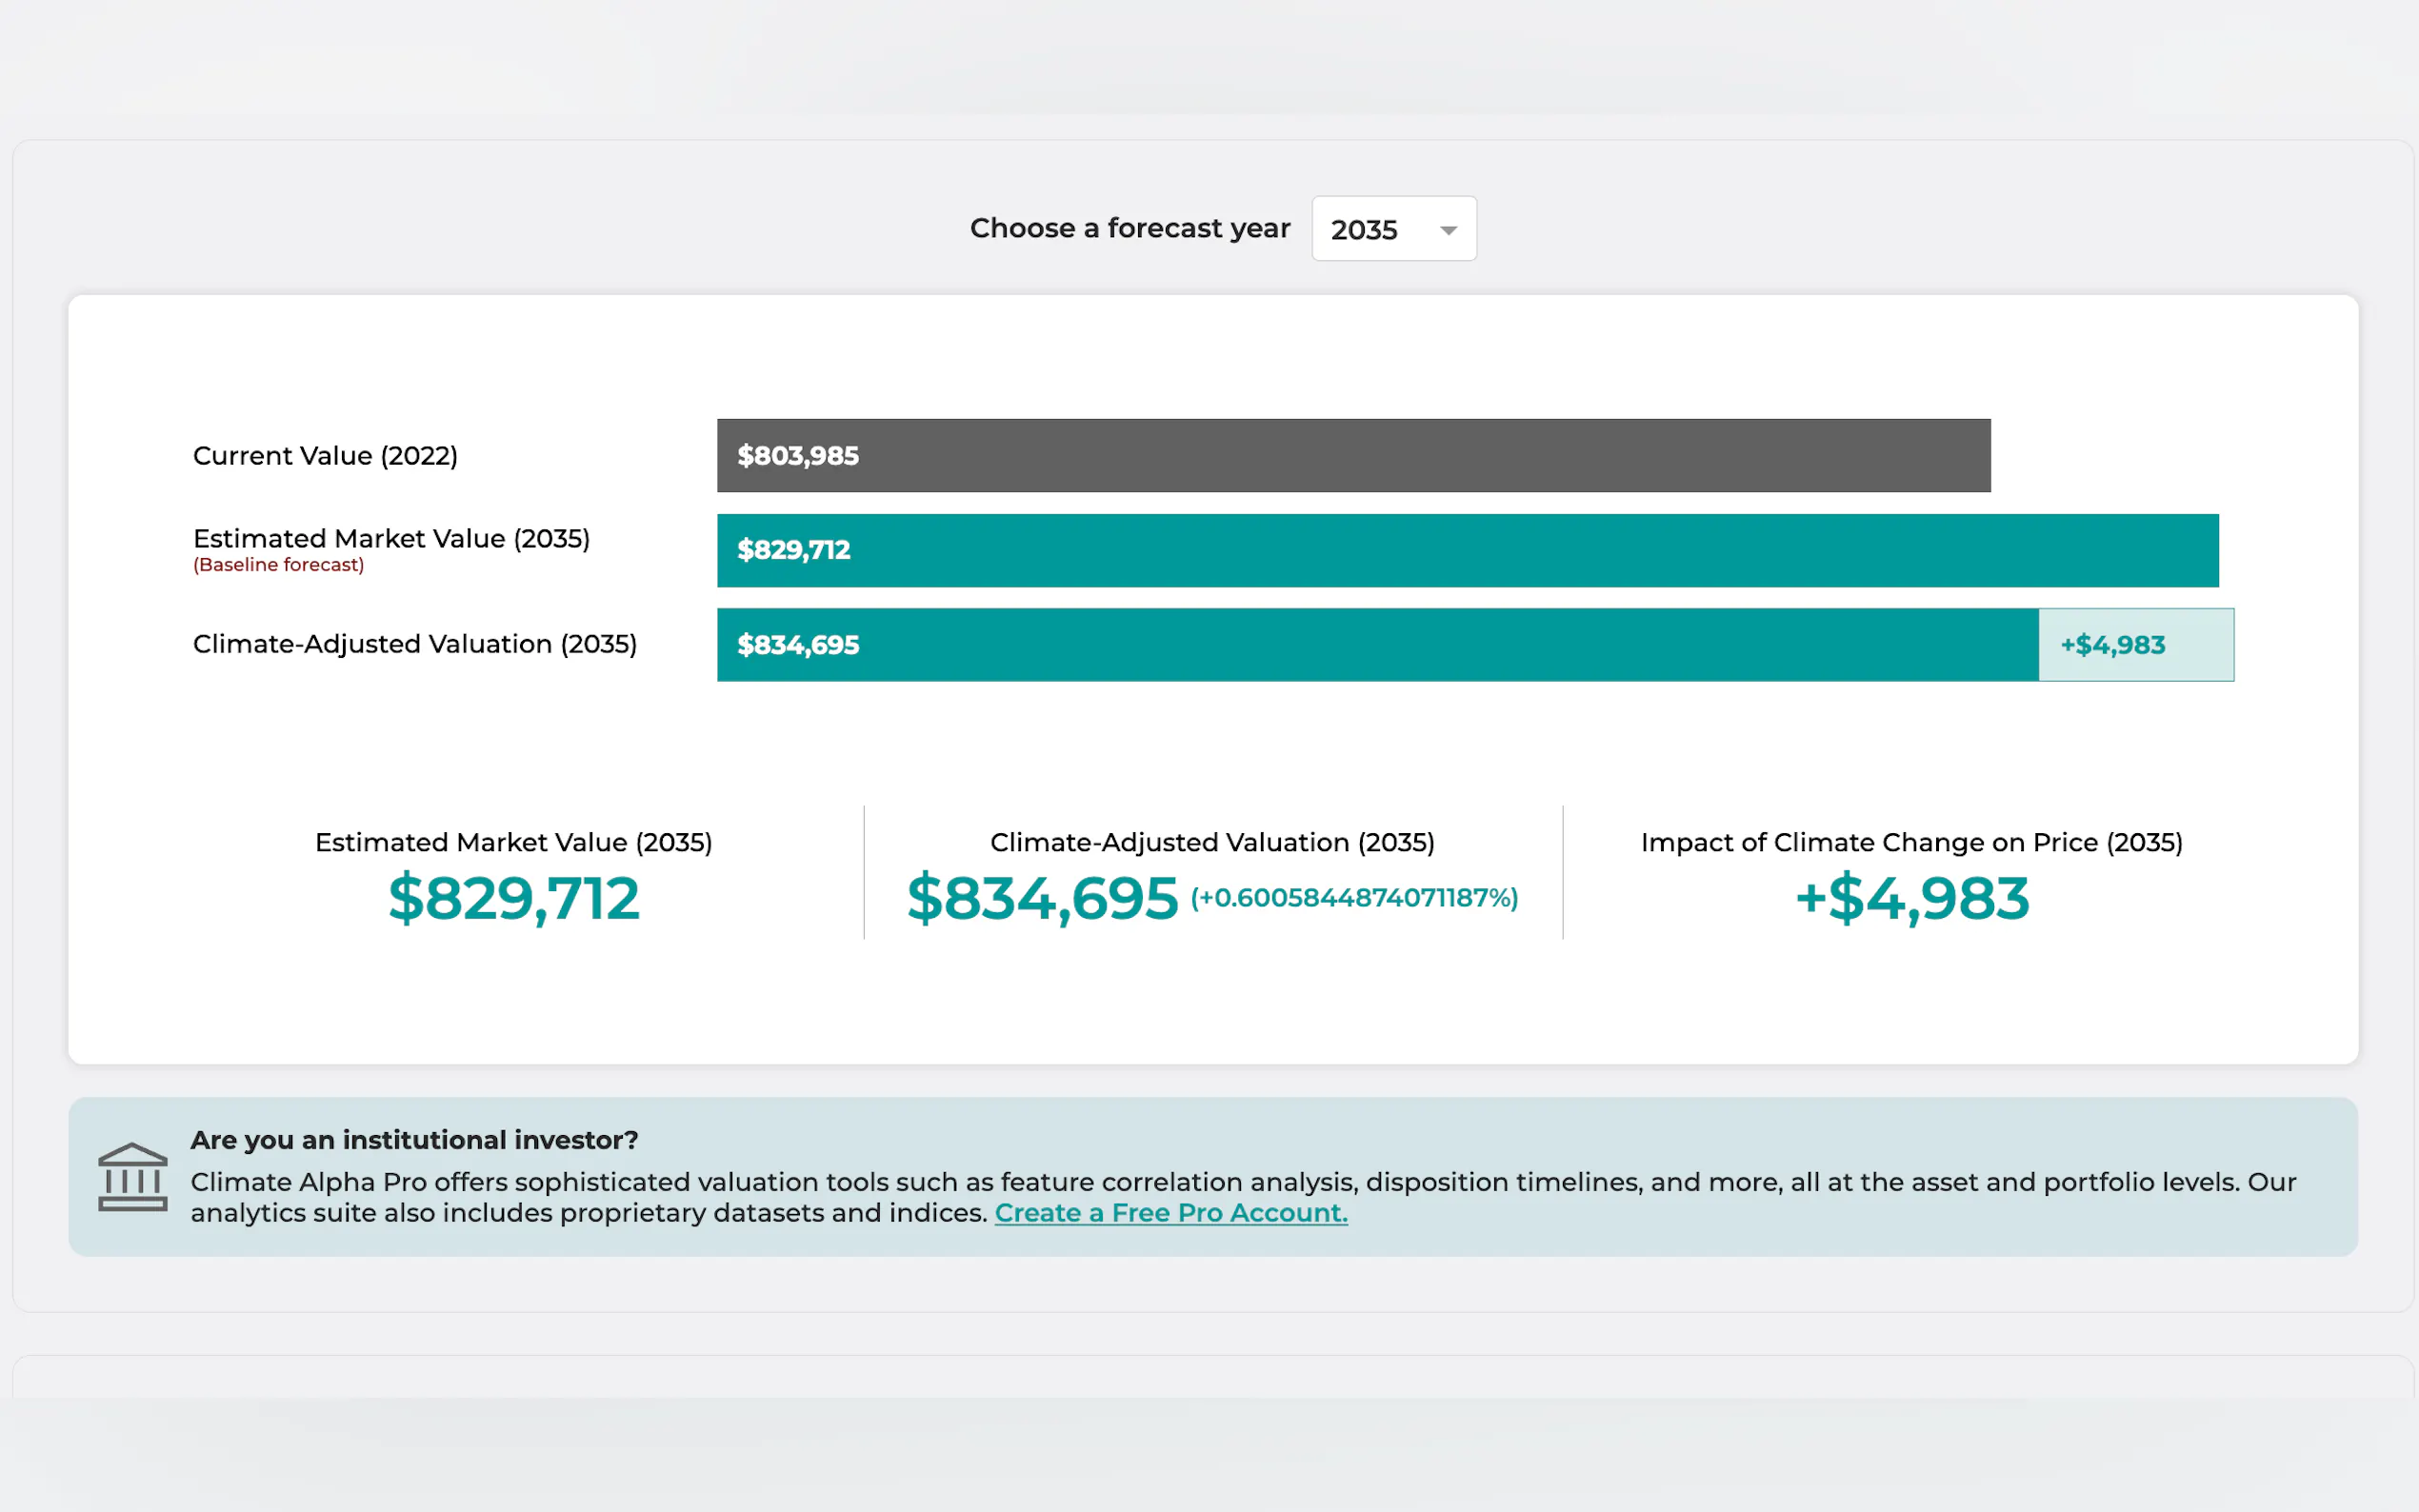Click Impact of Climate Change on Price heading
Image resolution: width=2419 pixels, height=1512 pixels.
1911,843
